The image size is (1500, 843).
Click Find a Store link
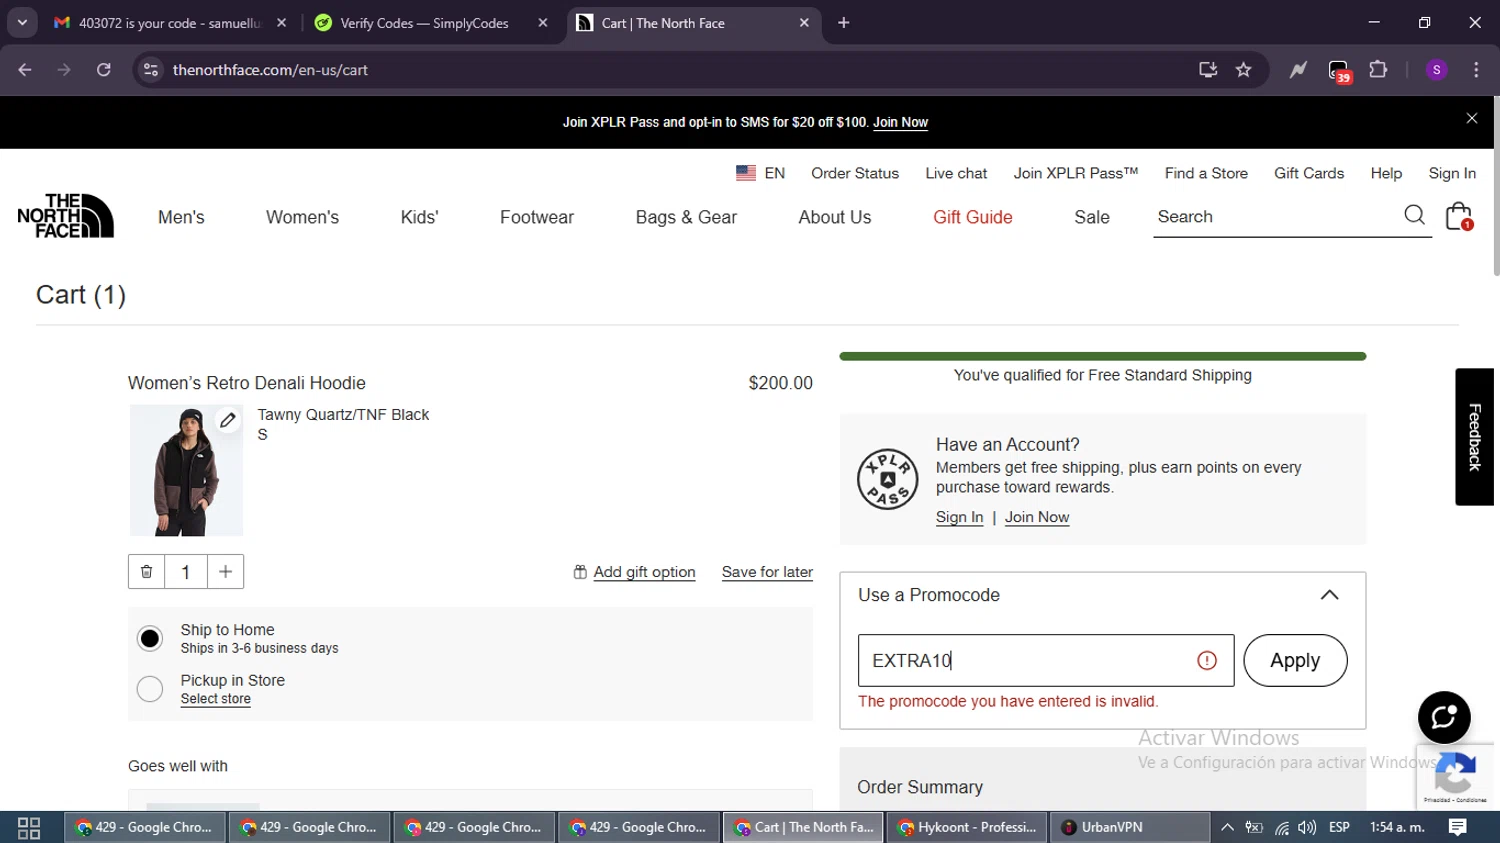(x=1206, y=173)
